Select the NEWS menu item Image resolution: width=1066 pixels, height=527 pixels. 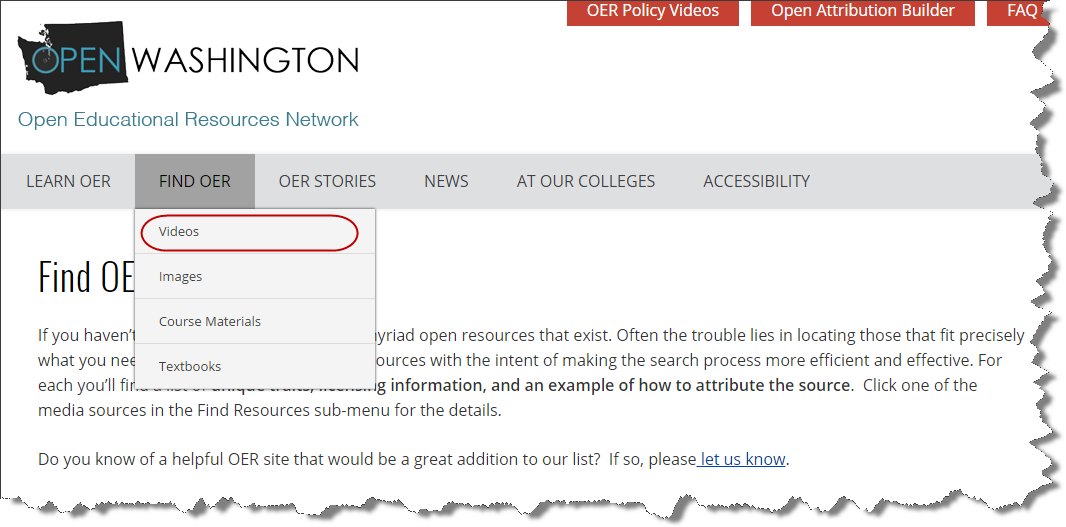[446, 181]
